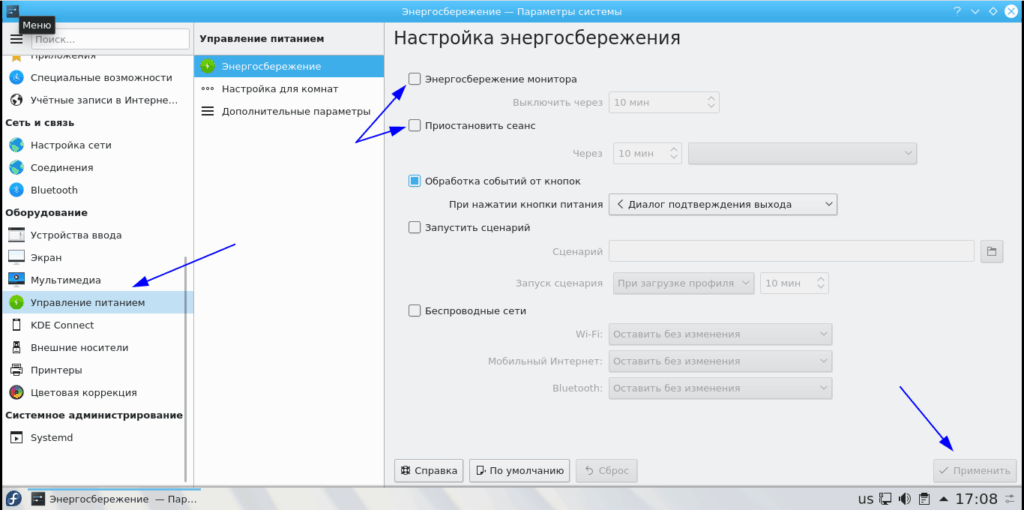Open Дополнительные параметры section

[295, 111]
